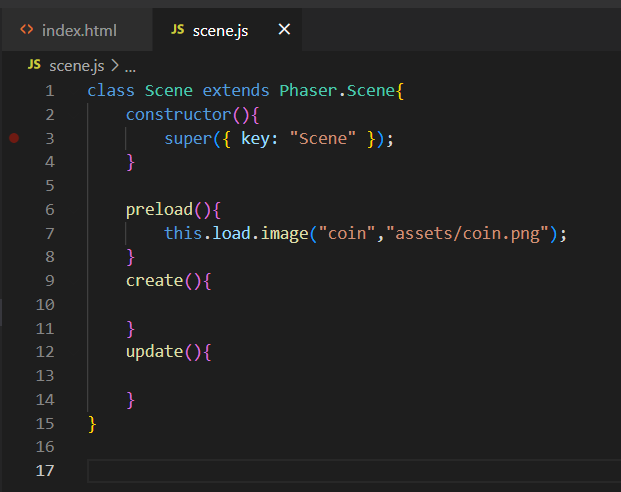Click 'load' on line 7
Screen dimensions: 621x492
[x=232, y=233]
